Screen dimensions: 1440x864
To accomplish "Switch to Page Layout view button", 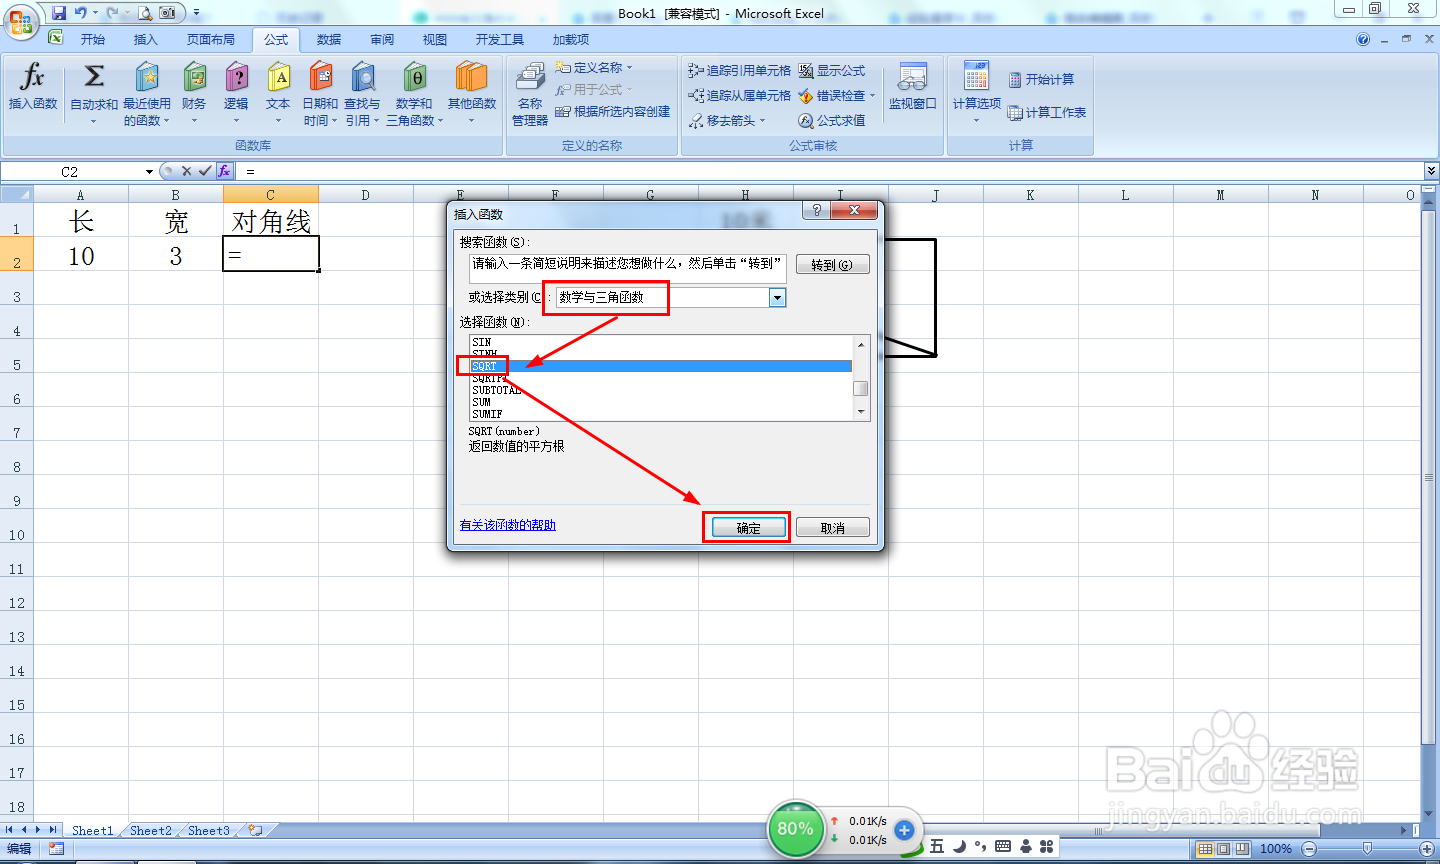I will tap(1223, 848).
